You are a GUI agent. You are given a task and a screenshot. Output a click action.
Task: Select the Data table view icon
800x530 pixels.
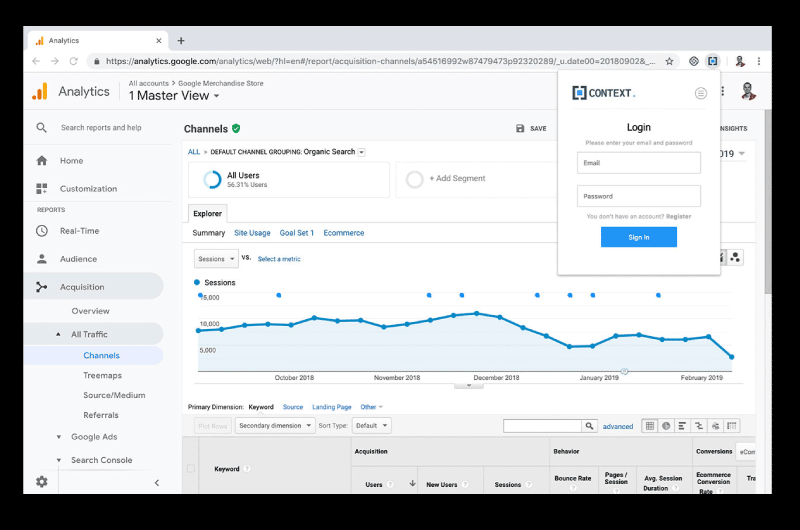(649, 426)
